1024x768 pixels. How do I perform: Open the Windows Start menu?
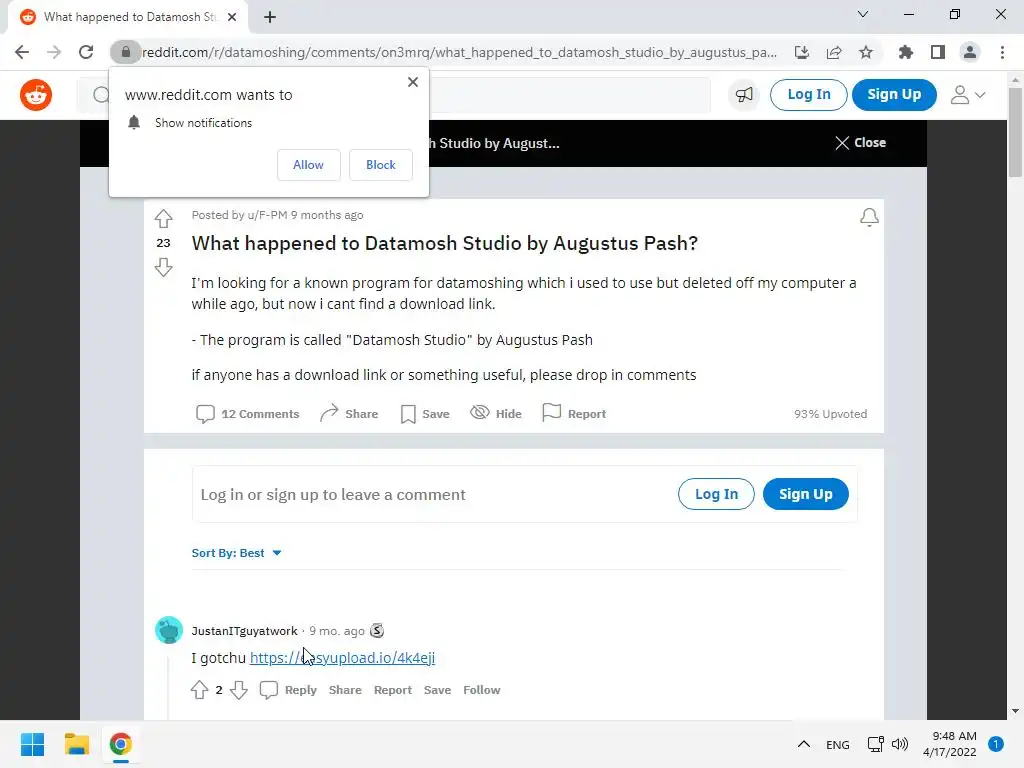coord(32,744)
